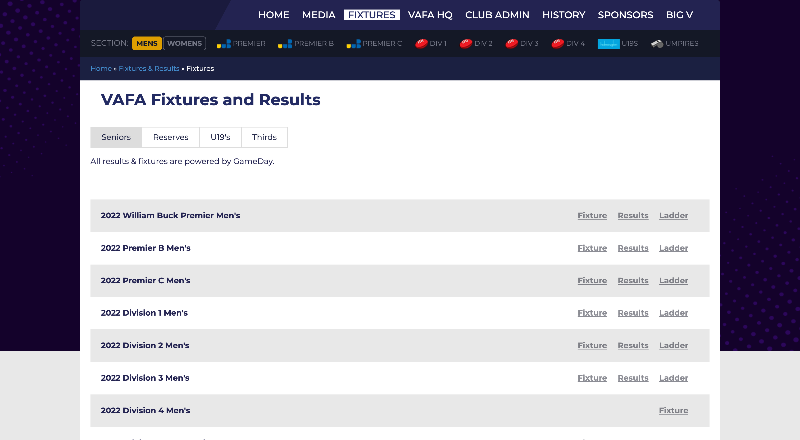The height and width of the screenshot is (440, 800).
Task: Open the Umpires whistle icon
Action: coord(657,44)
